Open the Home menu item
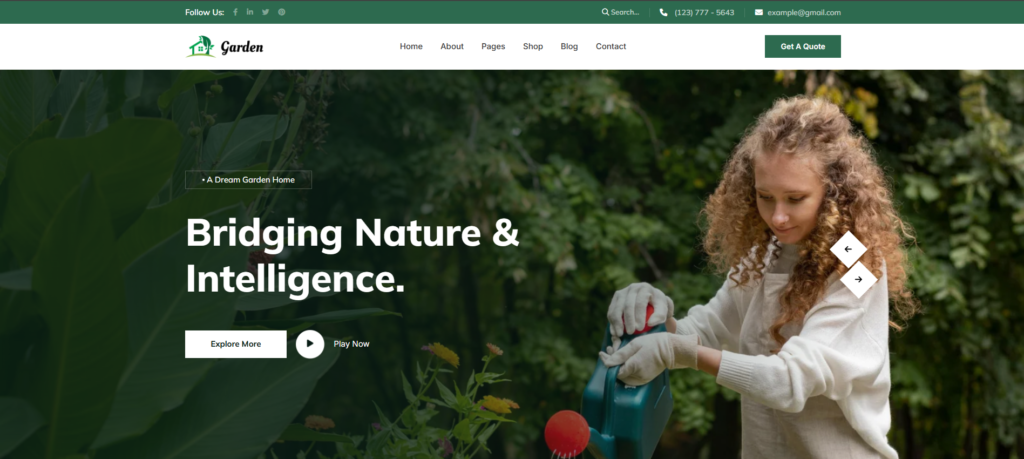The height and width of the screenshot is (459, 1024). (x=411, y=46)
